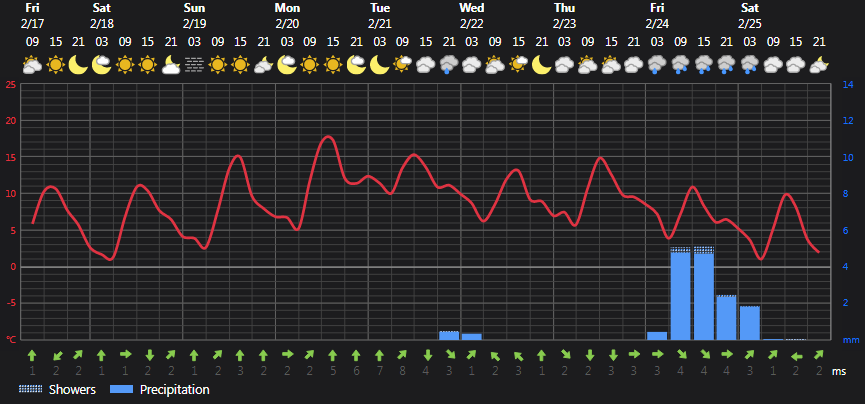Click the Thu 2/23 day header
The height and width of the screenshot is (404, 865).
564,16
